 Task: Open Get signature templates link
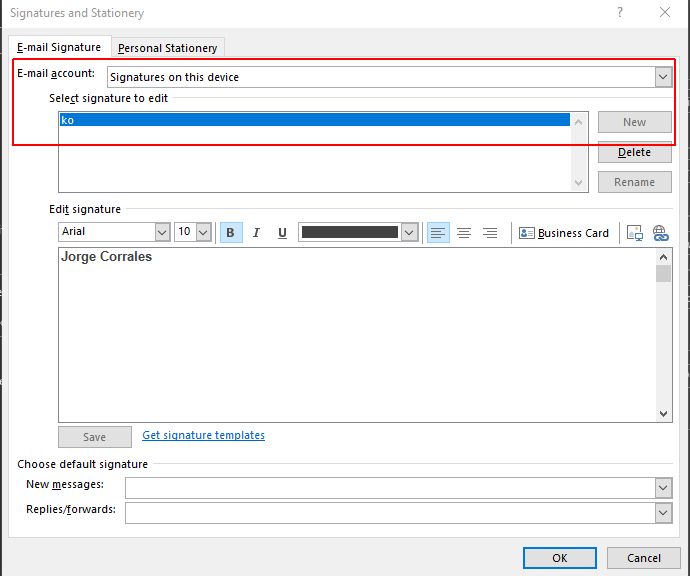click(x=203, y=436)
